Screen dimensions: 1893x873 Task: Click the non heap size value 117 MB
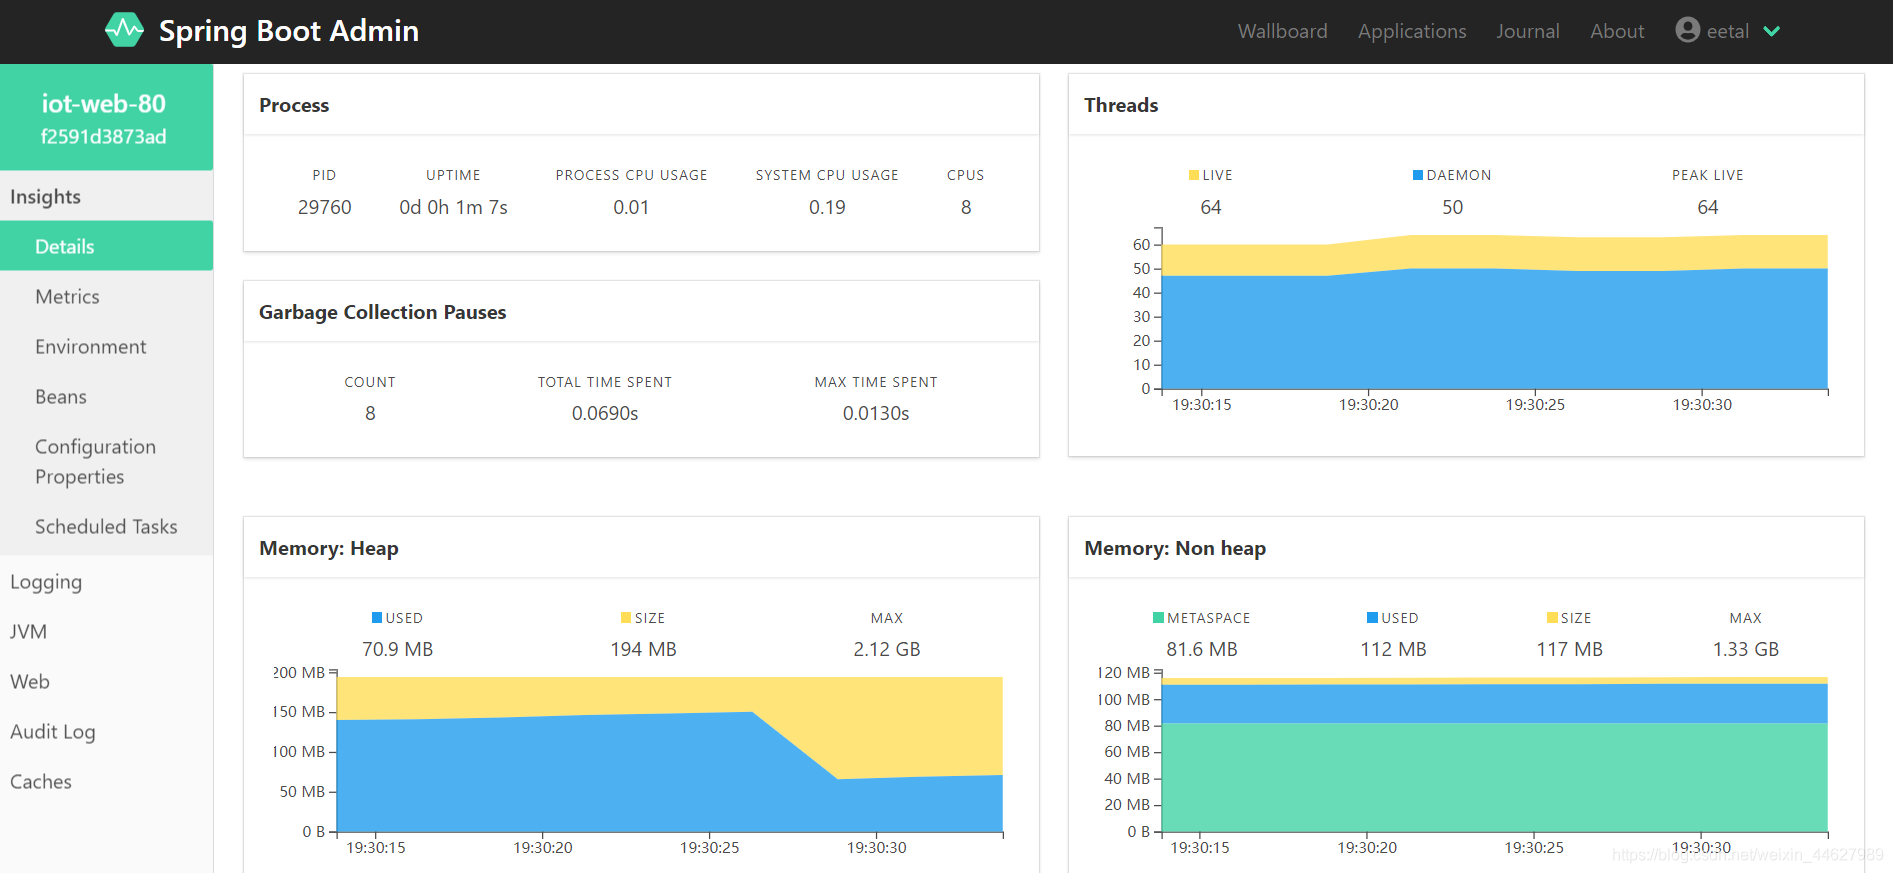point(1570,649)
